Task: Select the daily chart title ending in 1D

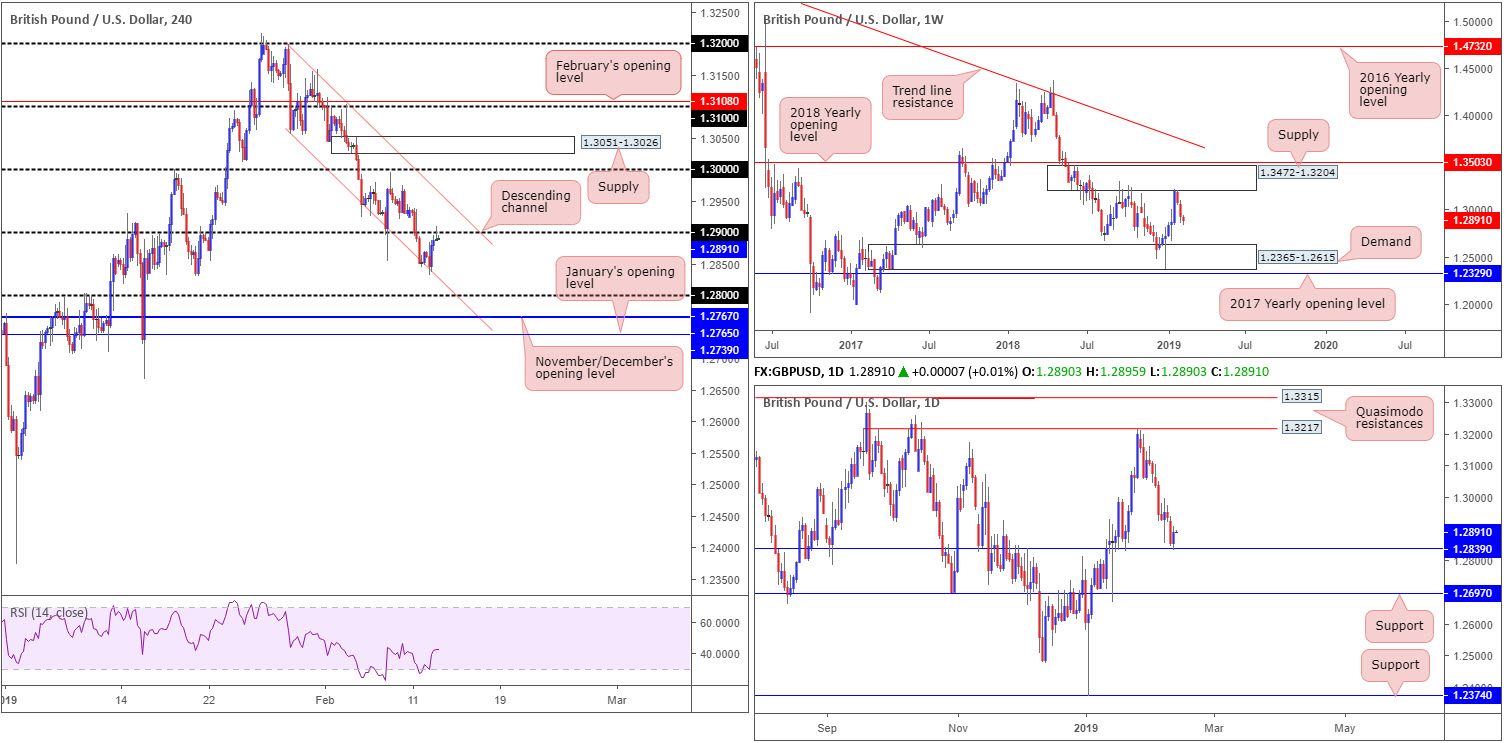Action: 853,402
